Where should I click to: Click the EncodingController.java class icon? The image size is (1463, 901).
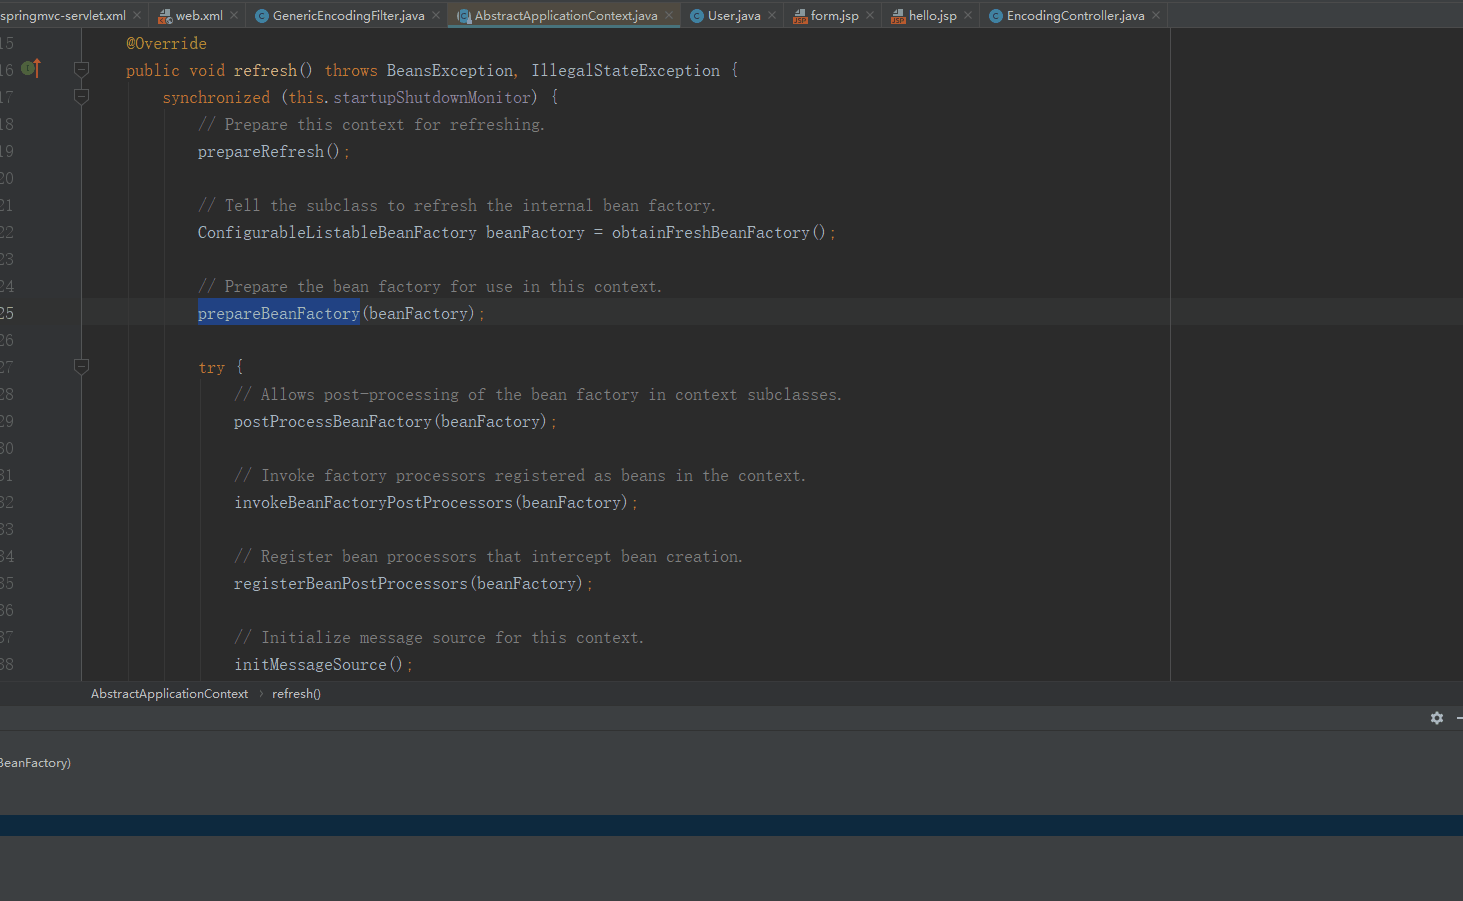(x=996, y=16)
